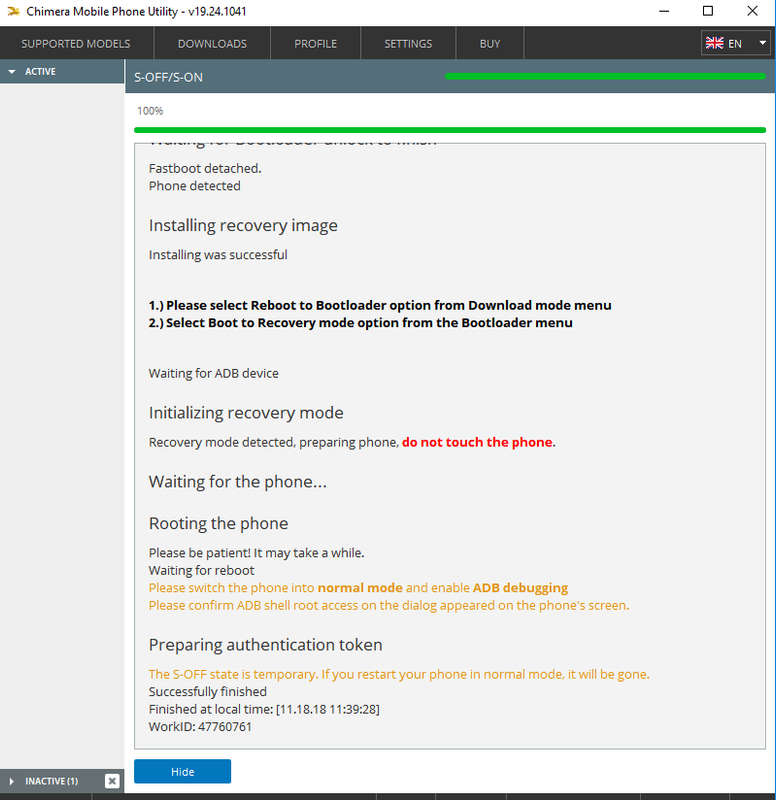Screen dimensions: 776x800
Task: Click the Chimera app logo icon
Action: pyautogui.click(x=14, y=11)
